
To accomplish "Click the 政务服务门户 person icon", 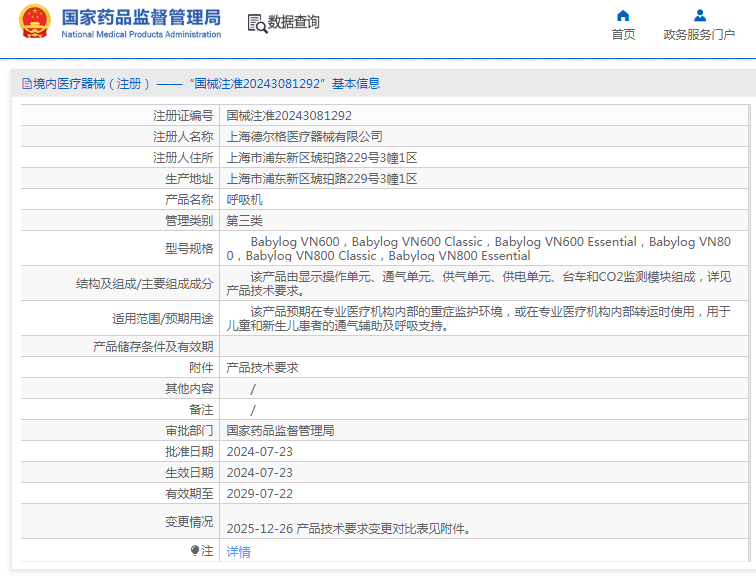I will pyautogui.click(x=699, y=15).
